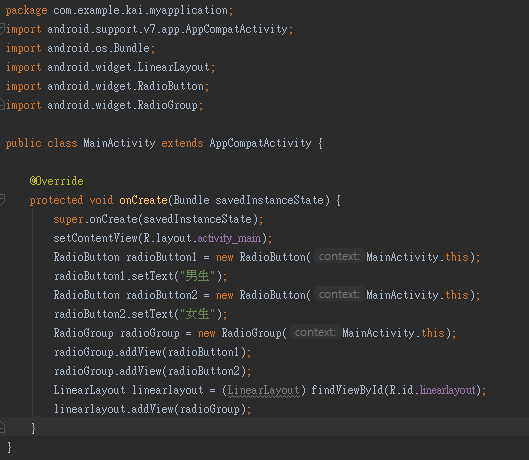Click radioGroup.addView(radioButton2) statement
The height and width of the screenshot is (460, 529).
tap(152, 371)
